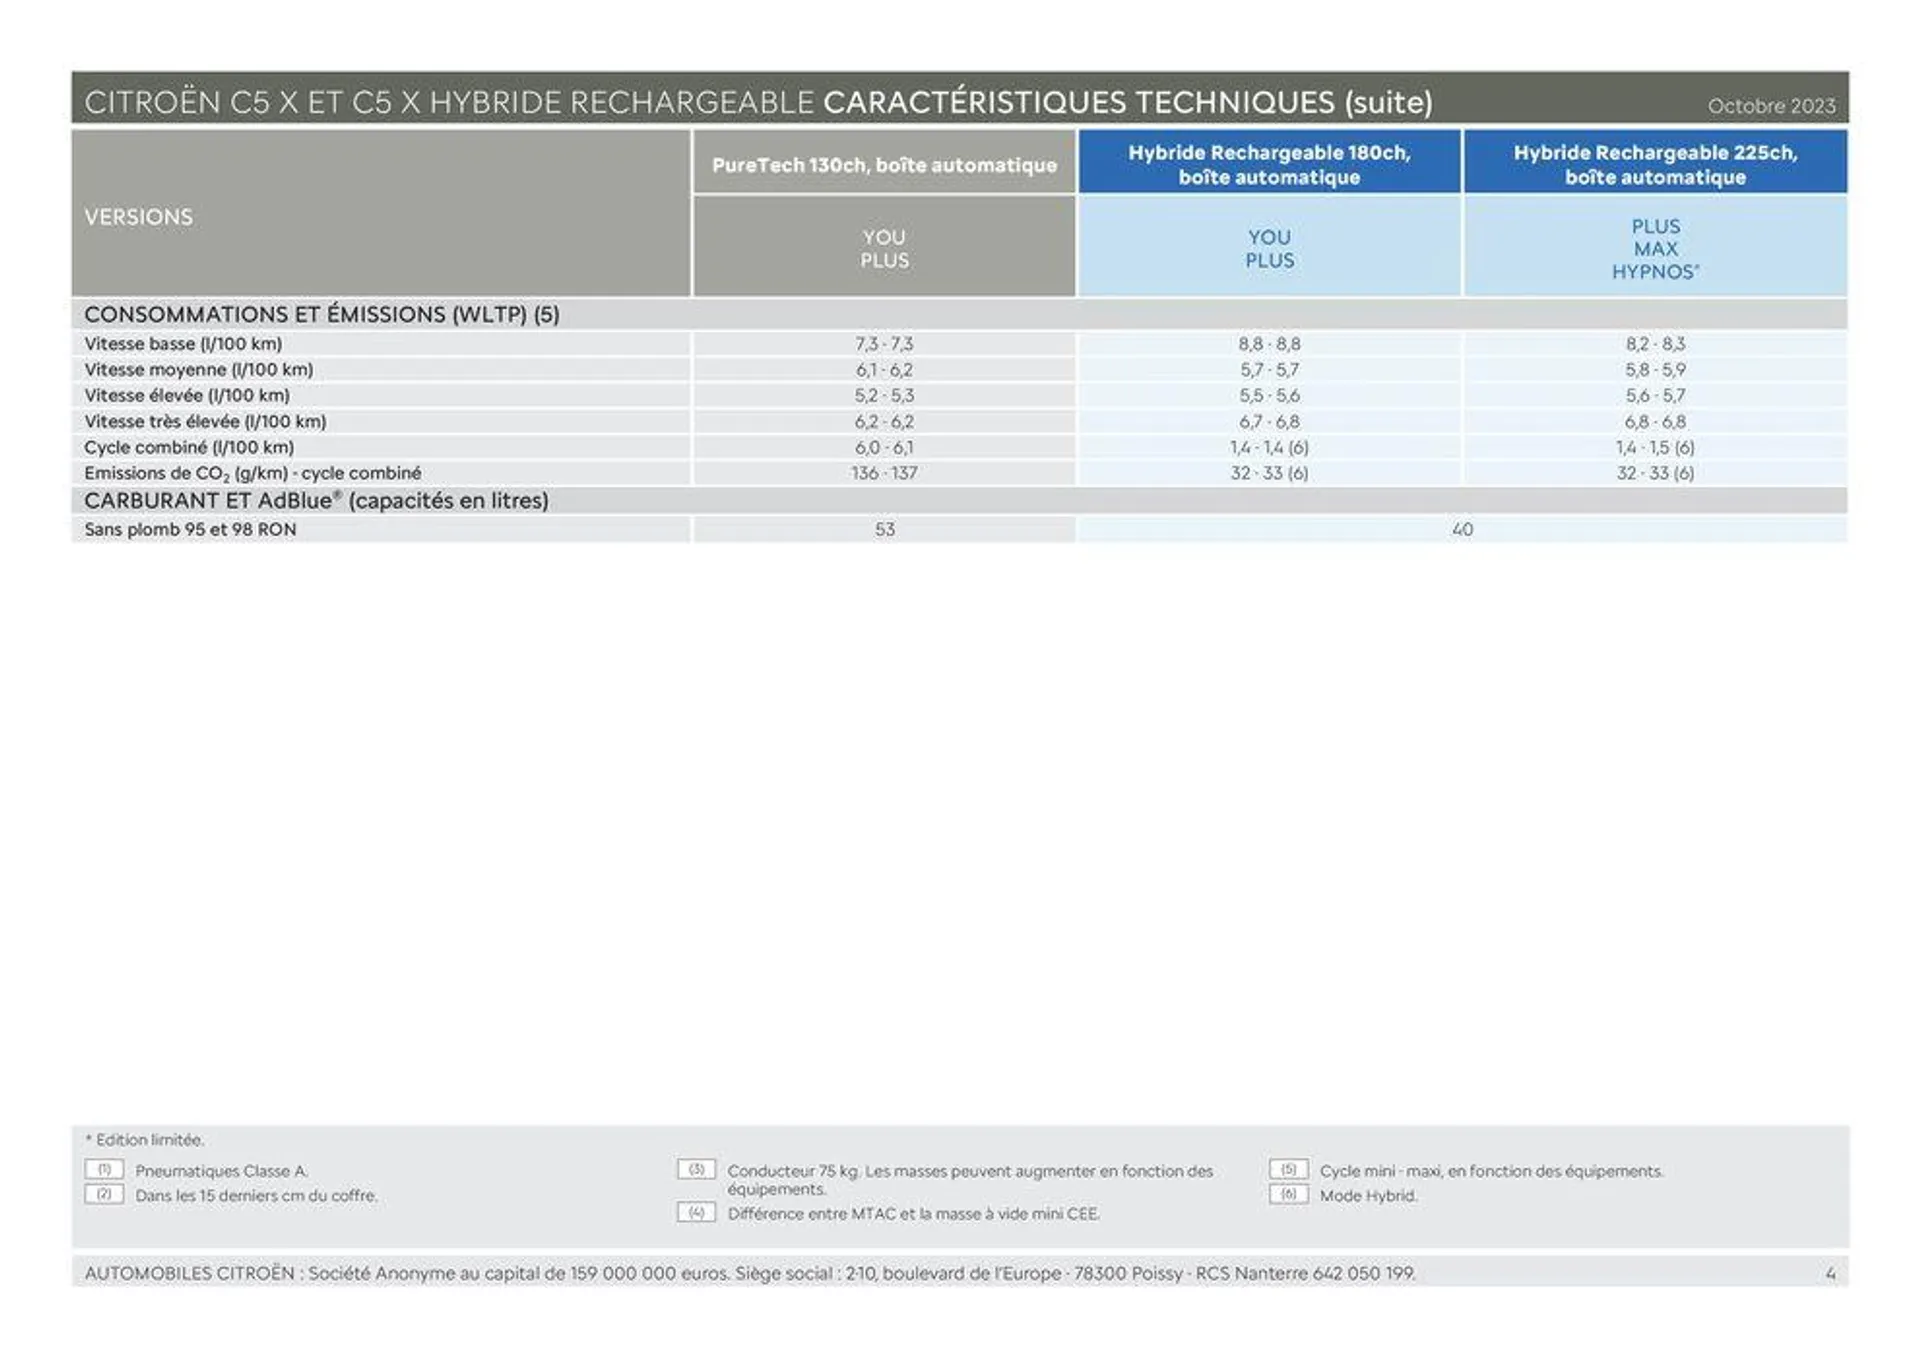
Task: Click footnote marker box (3)
Action: (x=696, y=1169)
